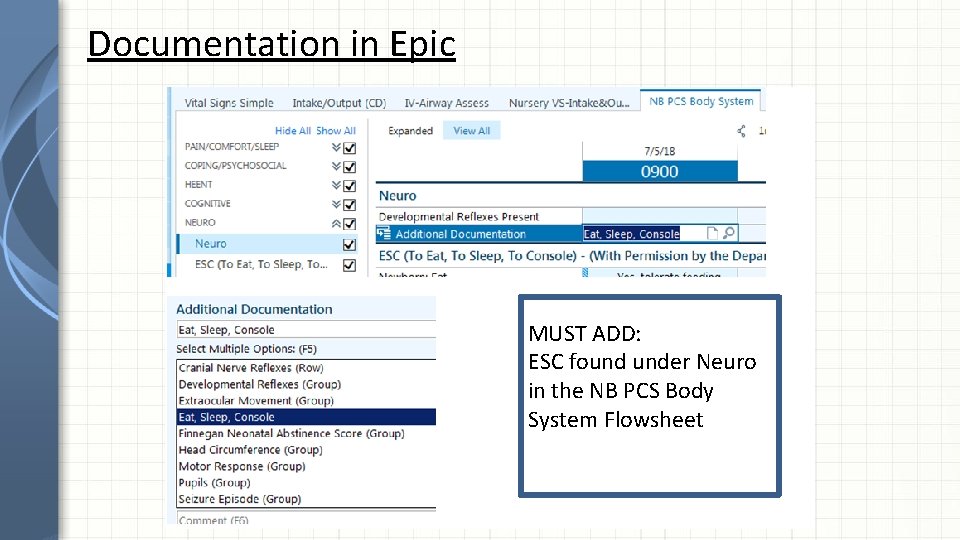Choose Head Circumference (Group) option
The width and height of the screenshot is (960, 540).
pyautogui.click(x=306, y=450)
